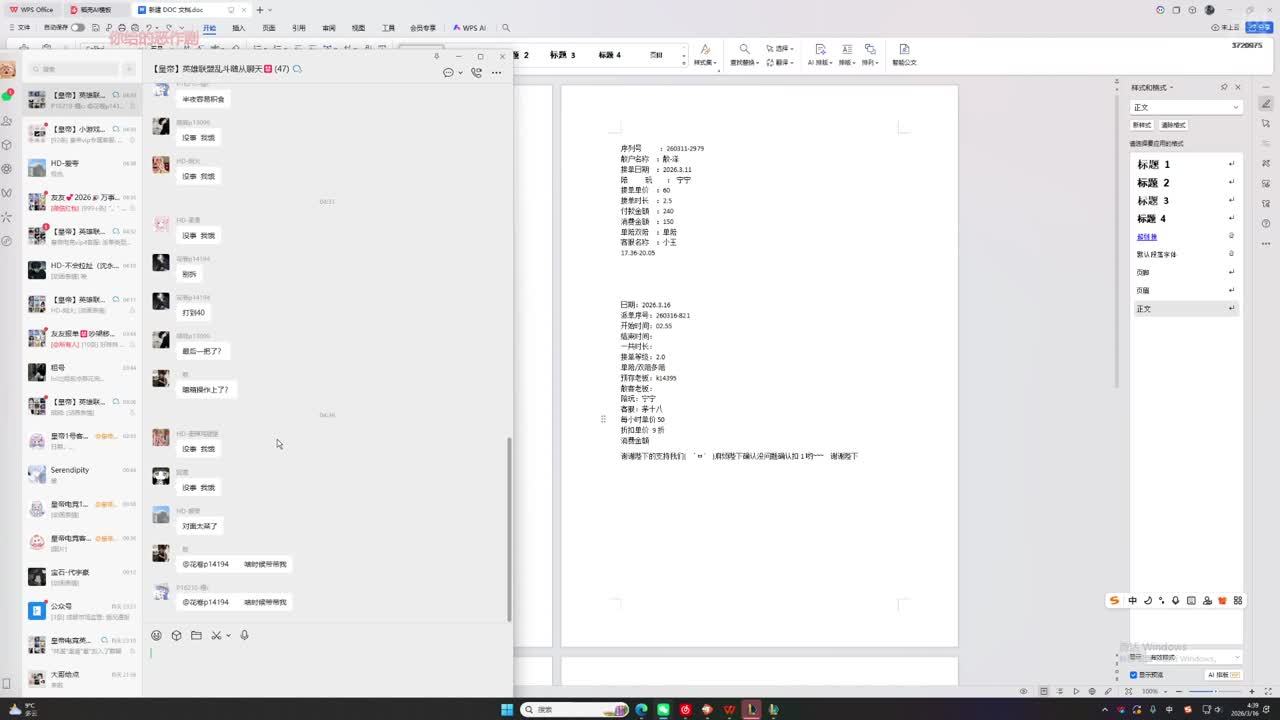Click the 清除格式 button
This screenshot has height=720, width=1280.
pos(1173,125)
